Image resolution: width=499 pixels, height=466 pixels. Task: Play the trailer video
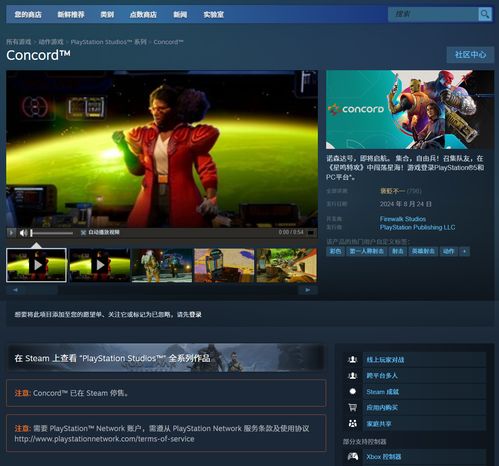click(11, 232)
